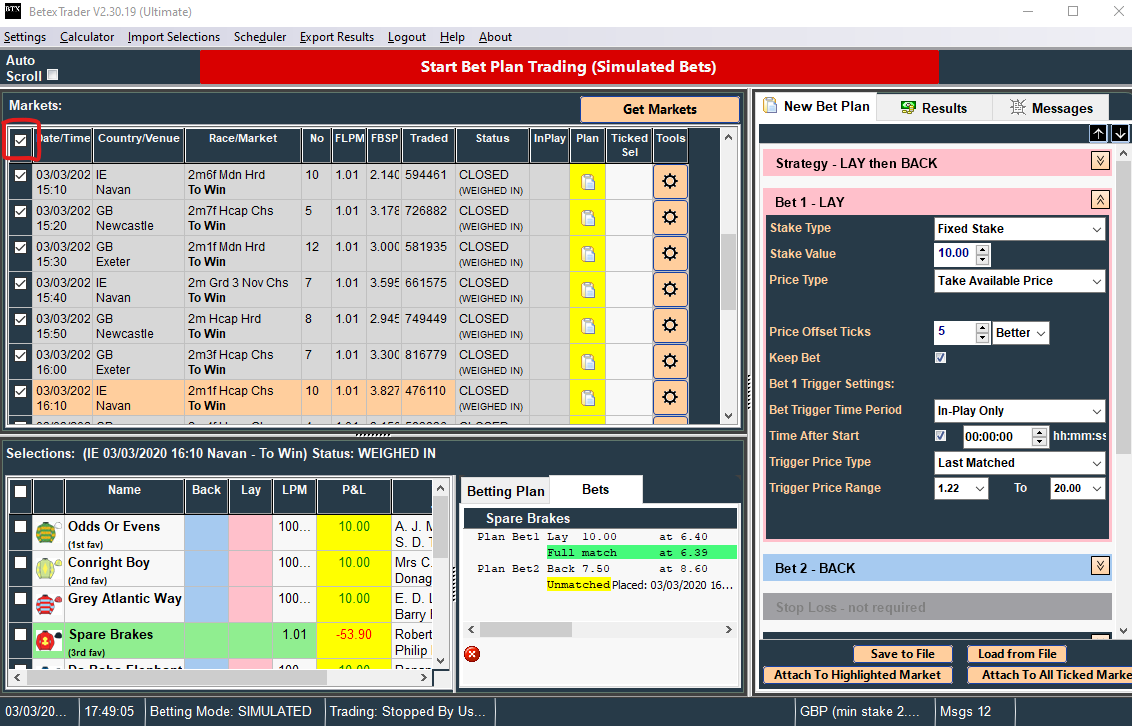The image size is (1132, 726).
Task: Click down arrow icon above Strategy panel
Action: pyautogui.click(x=1120, y=133)
